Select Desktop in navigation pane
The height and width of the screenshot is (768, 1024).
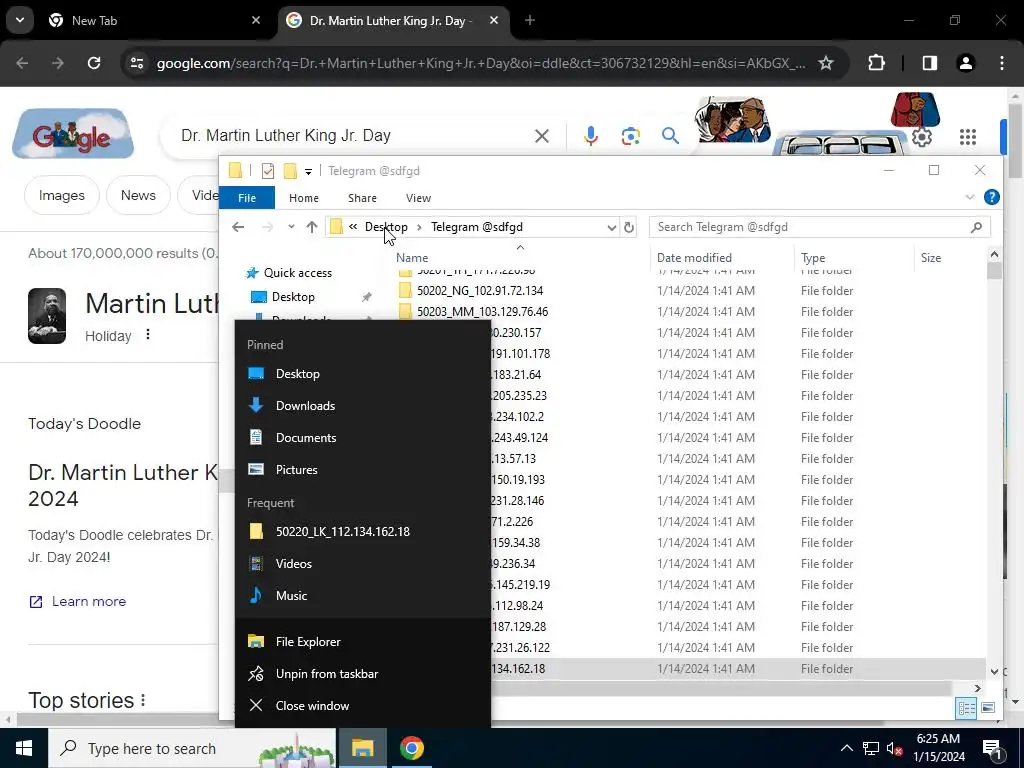click(293, 297)
